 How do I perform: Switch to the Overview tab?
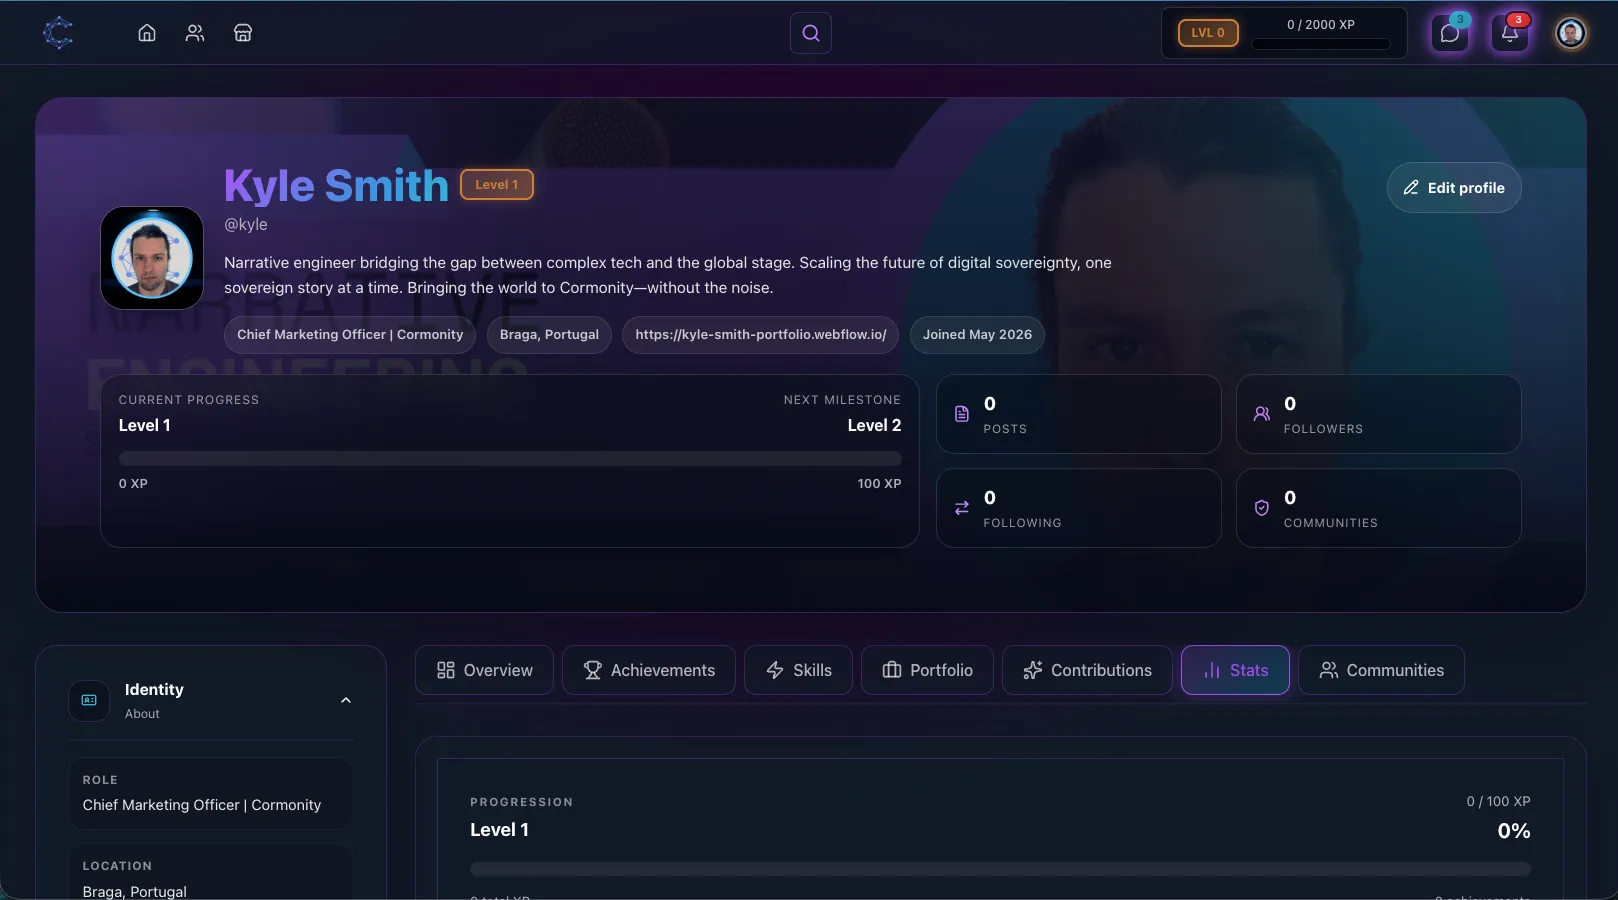coord(484,670)
